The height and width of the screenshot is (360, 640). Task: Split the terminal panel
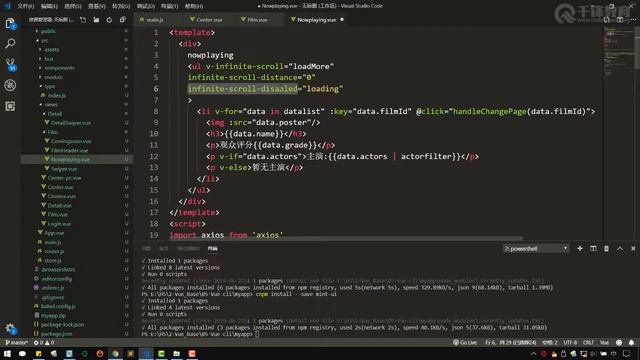pos(593,248)
